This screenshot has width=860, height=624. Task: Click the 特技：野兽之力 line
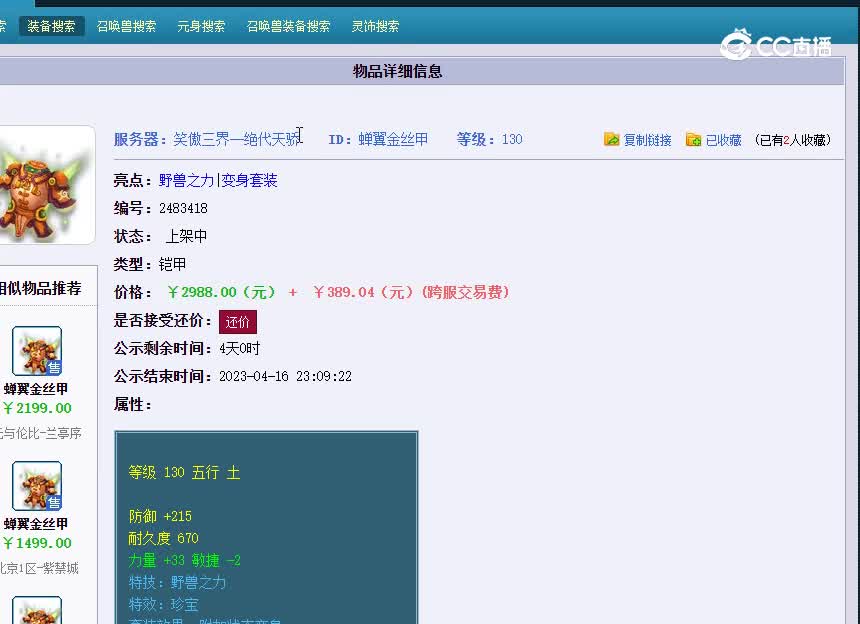(177, 582)
